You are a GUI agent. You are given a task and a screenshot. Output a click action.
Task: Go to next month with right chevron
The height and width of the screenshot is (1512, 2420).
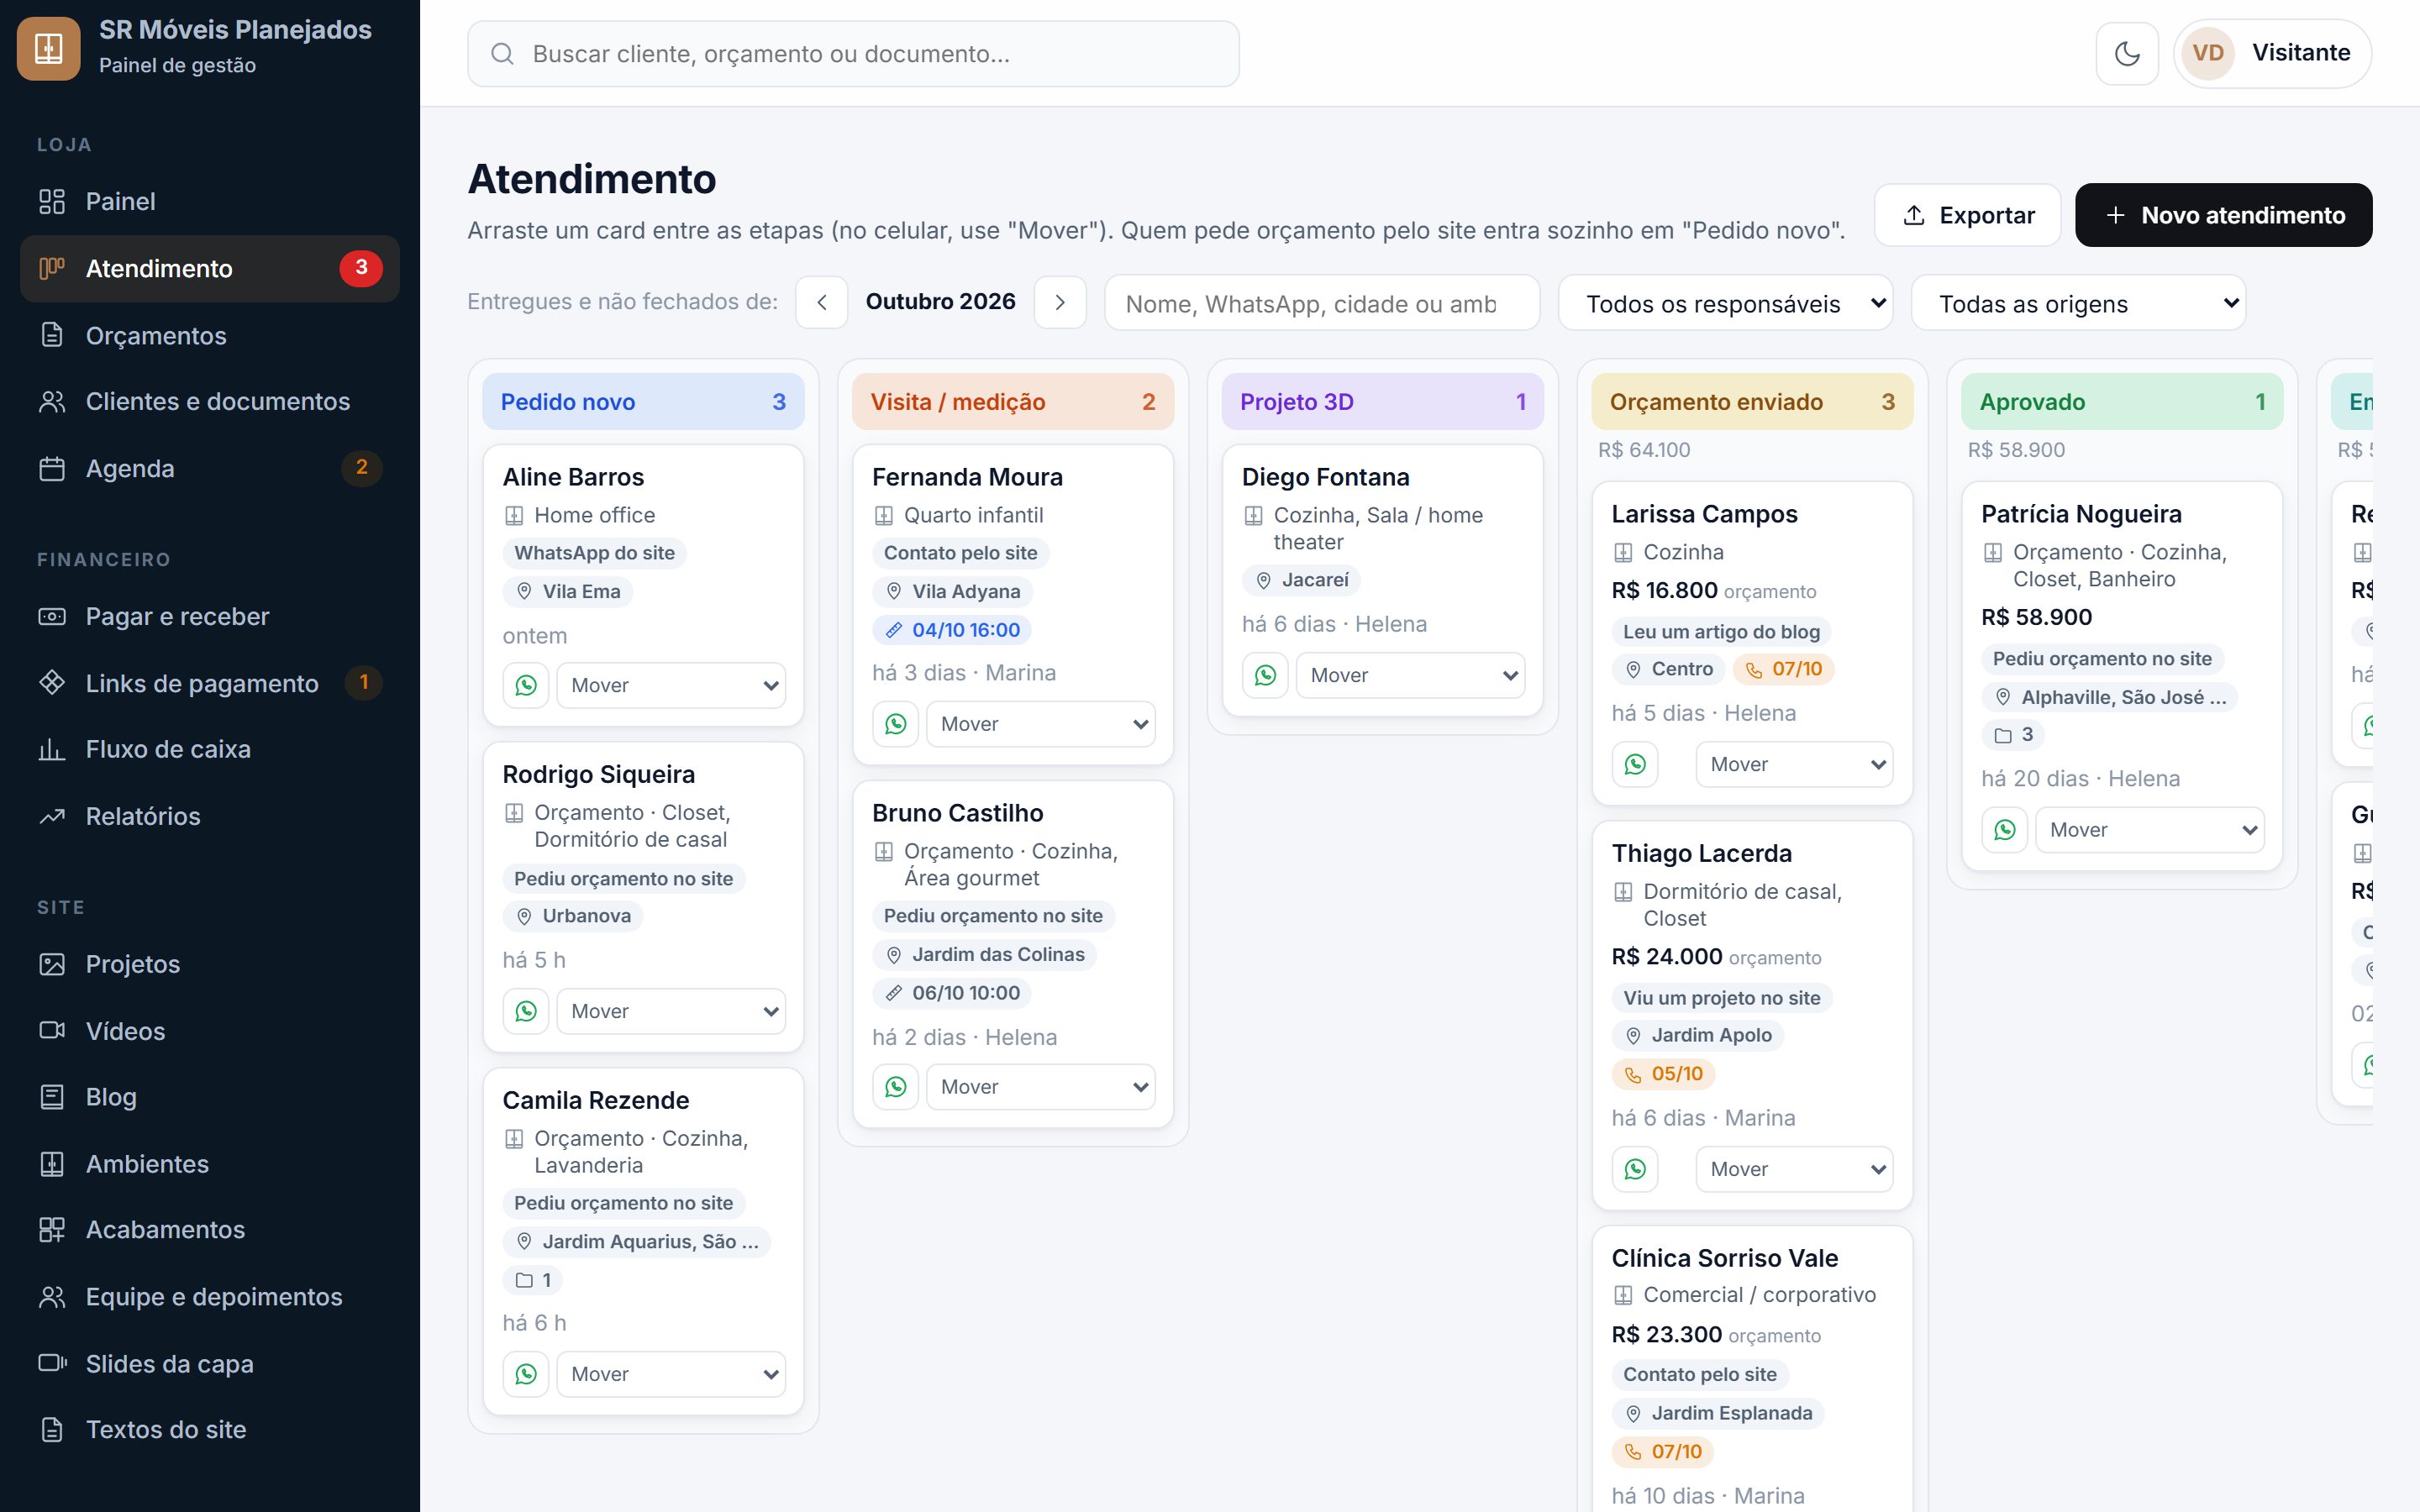point(1060,302)
